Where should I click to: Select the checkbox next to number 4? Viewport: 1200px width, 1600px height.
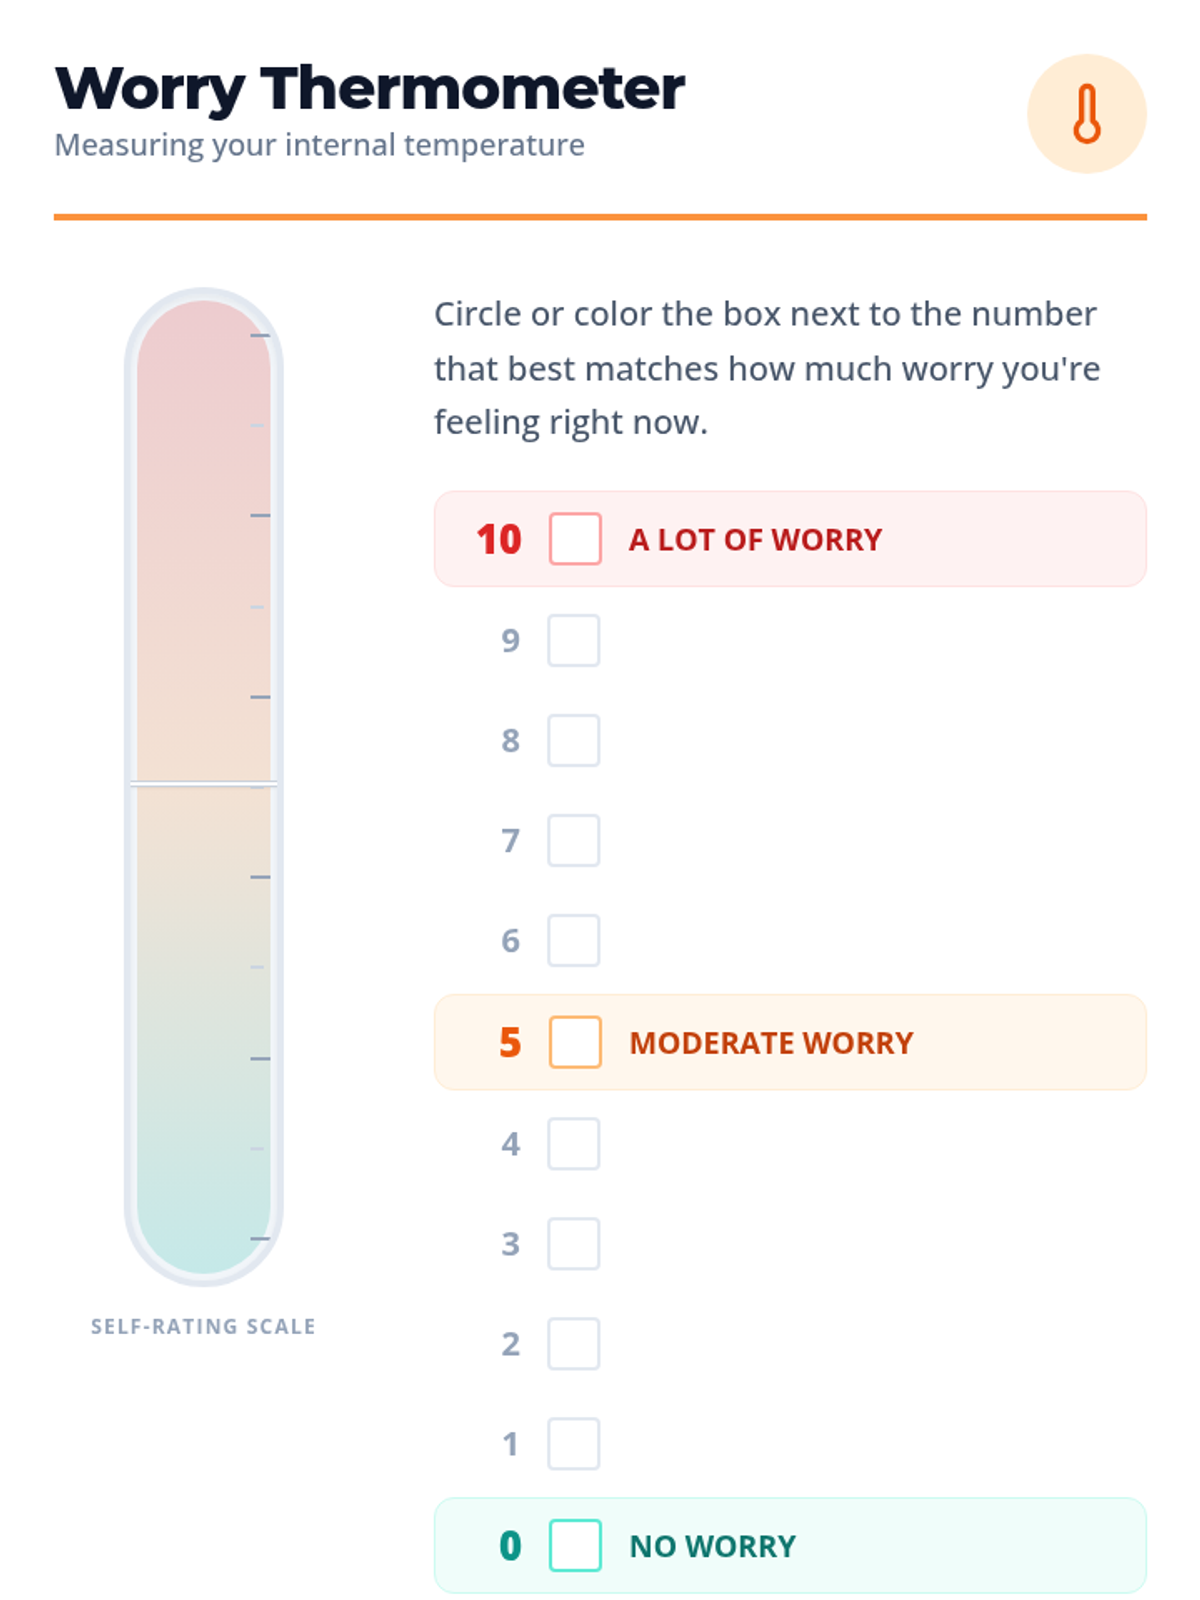[574, 1144]
